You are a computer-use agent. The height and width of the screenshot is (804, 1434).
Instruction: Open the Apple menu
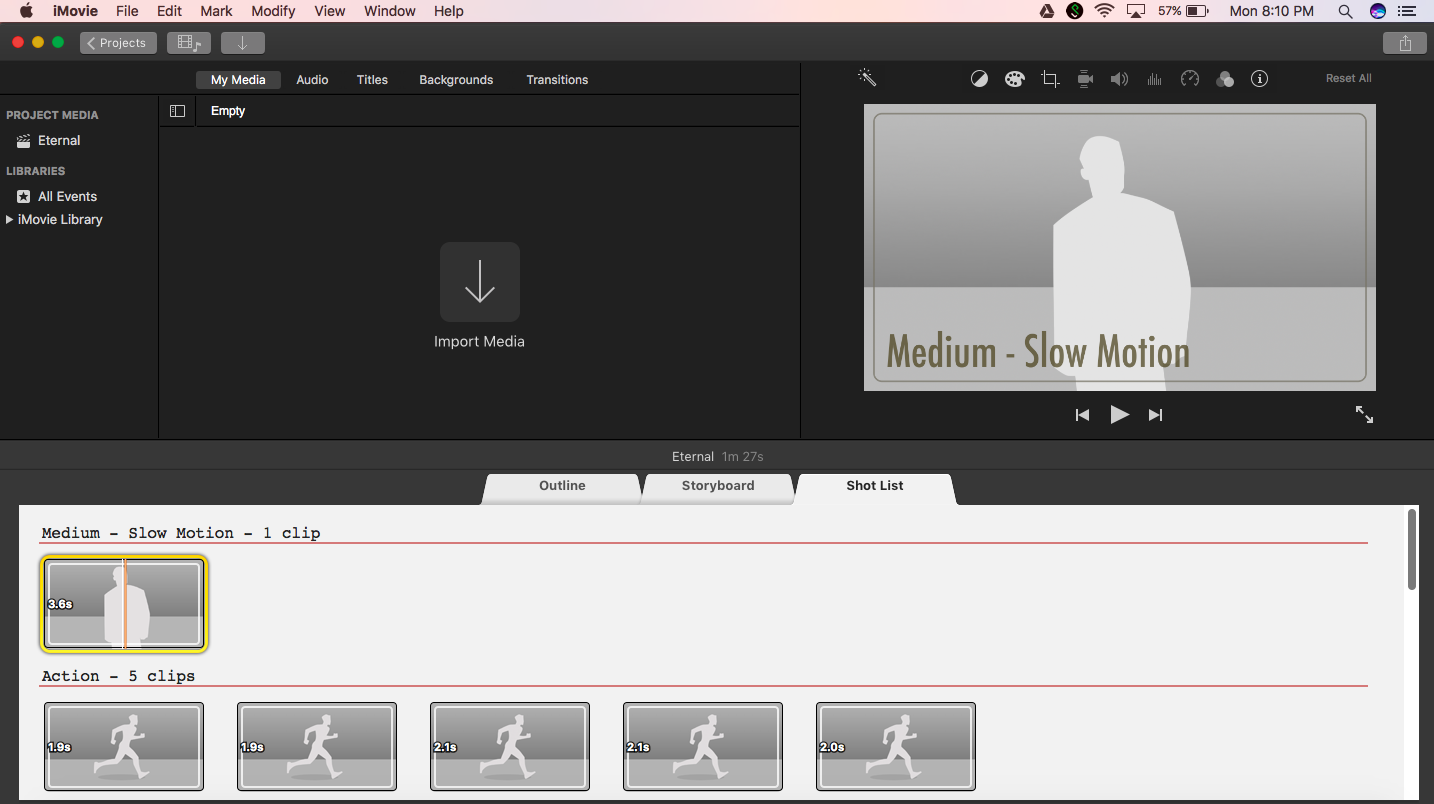[x=26, y=11]
